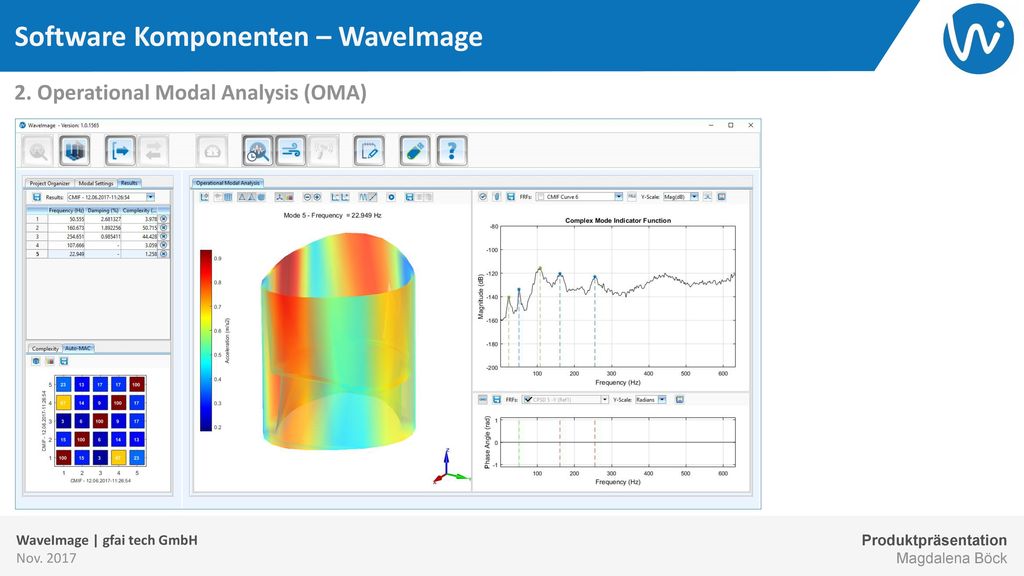This screenshot has height=576, width=1024.
Task: Click the window icon right of Radians
Action: [680, 399]
